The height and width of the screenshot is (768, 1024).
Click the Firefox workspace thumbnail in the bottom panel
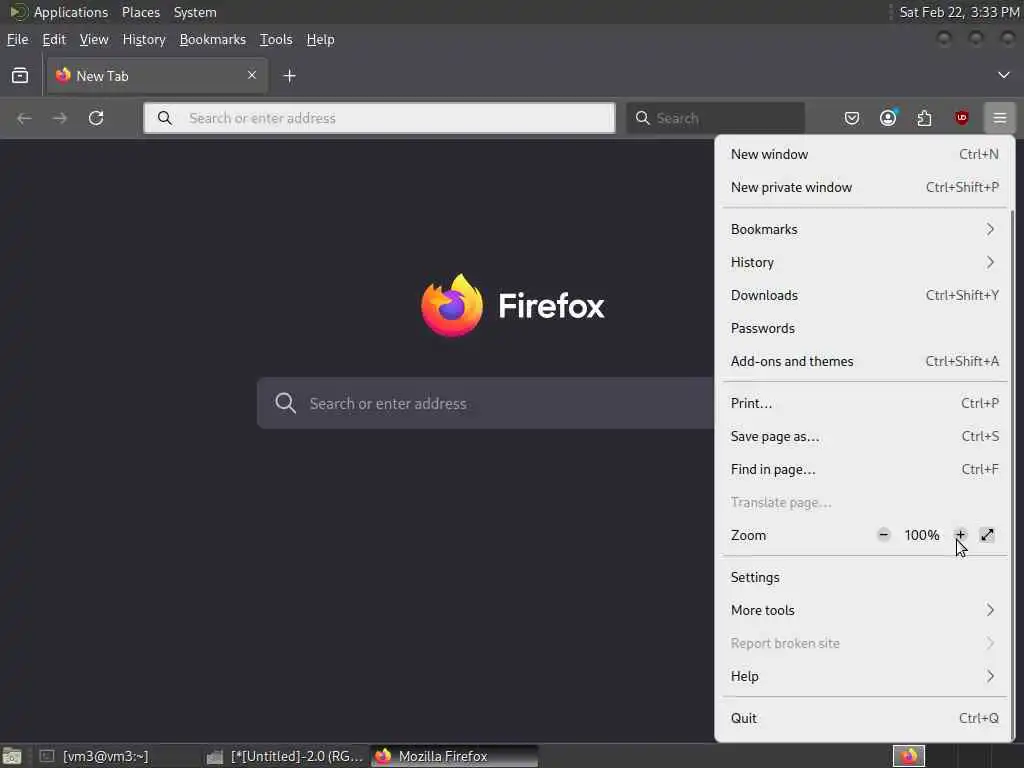[x=909, y=756]
